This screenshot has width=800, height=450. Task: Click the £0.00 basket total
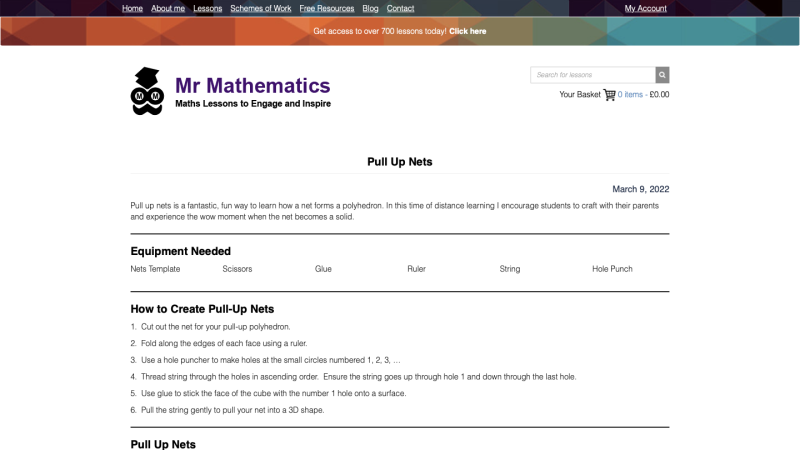(659, 94)
